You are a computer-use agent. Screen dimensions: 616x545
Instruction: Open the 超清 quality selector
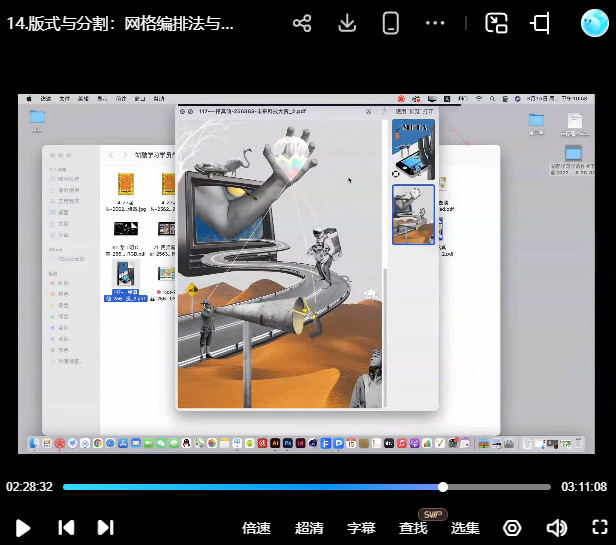click(x=309, y=528)
